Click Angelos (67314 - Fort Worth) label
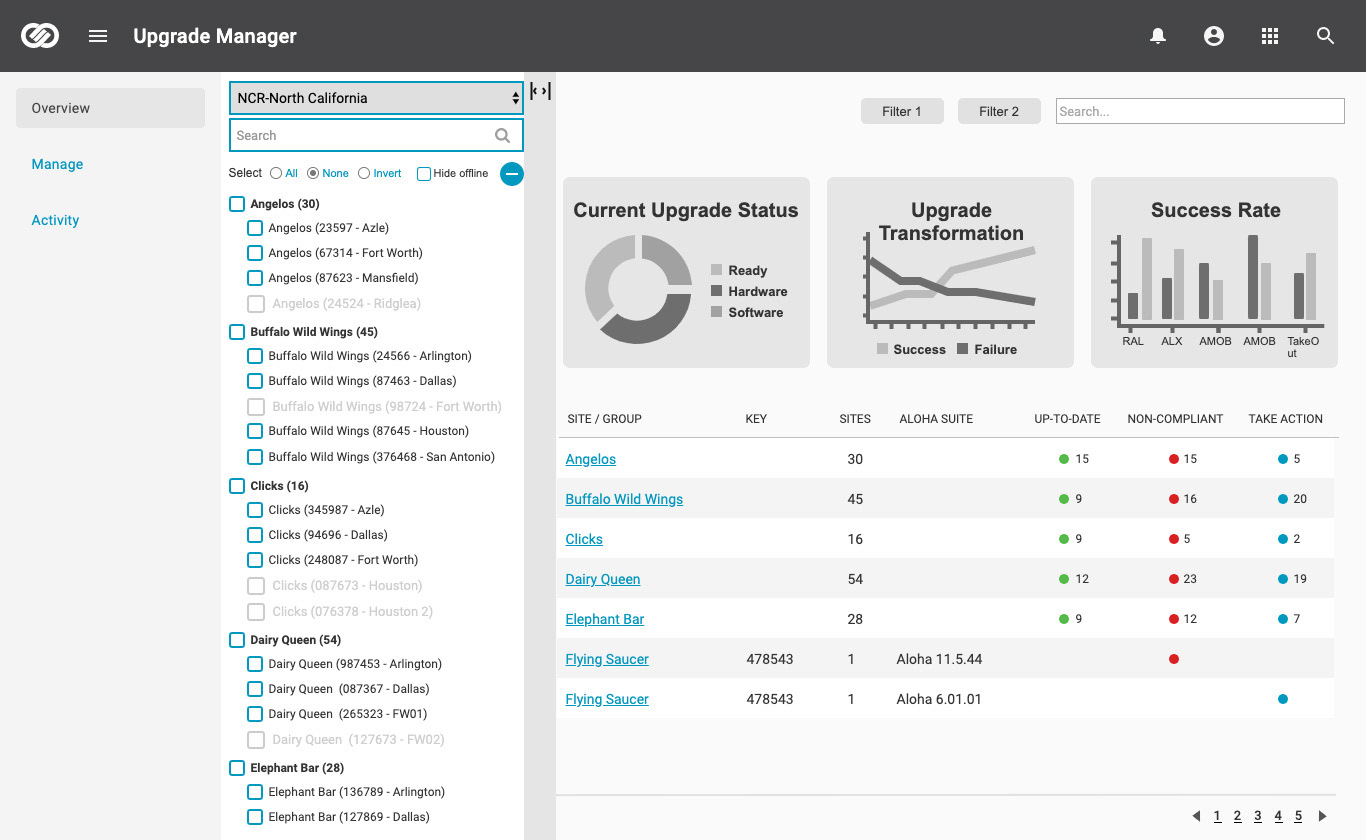The height and width of the screenshot is (840, 1366). 345,253
